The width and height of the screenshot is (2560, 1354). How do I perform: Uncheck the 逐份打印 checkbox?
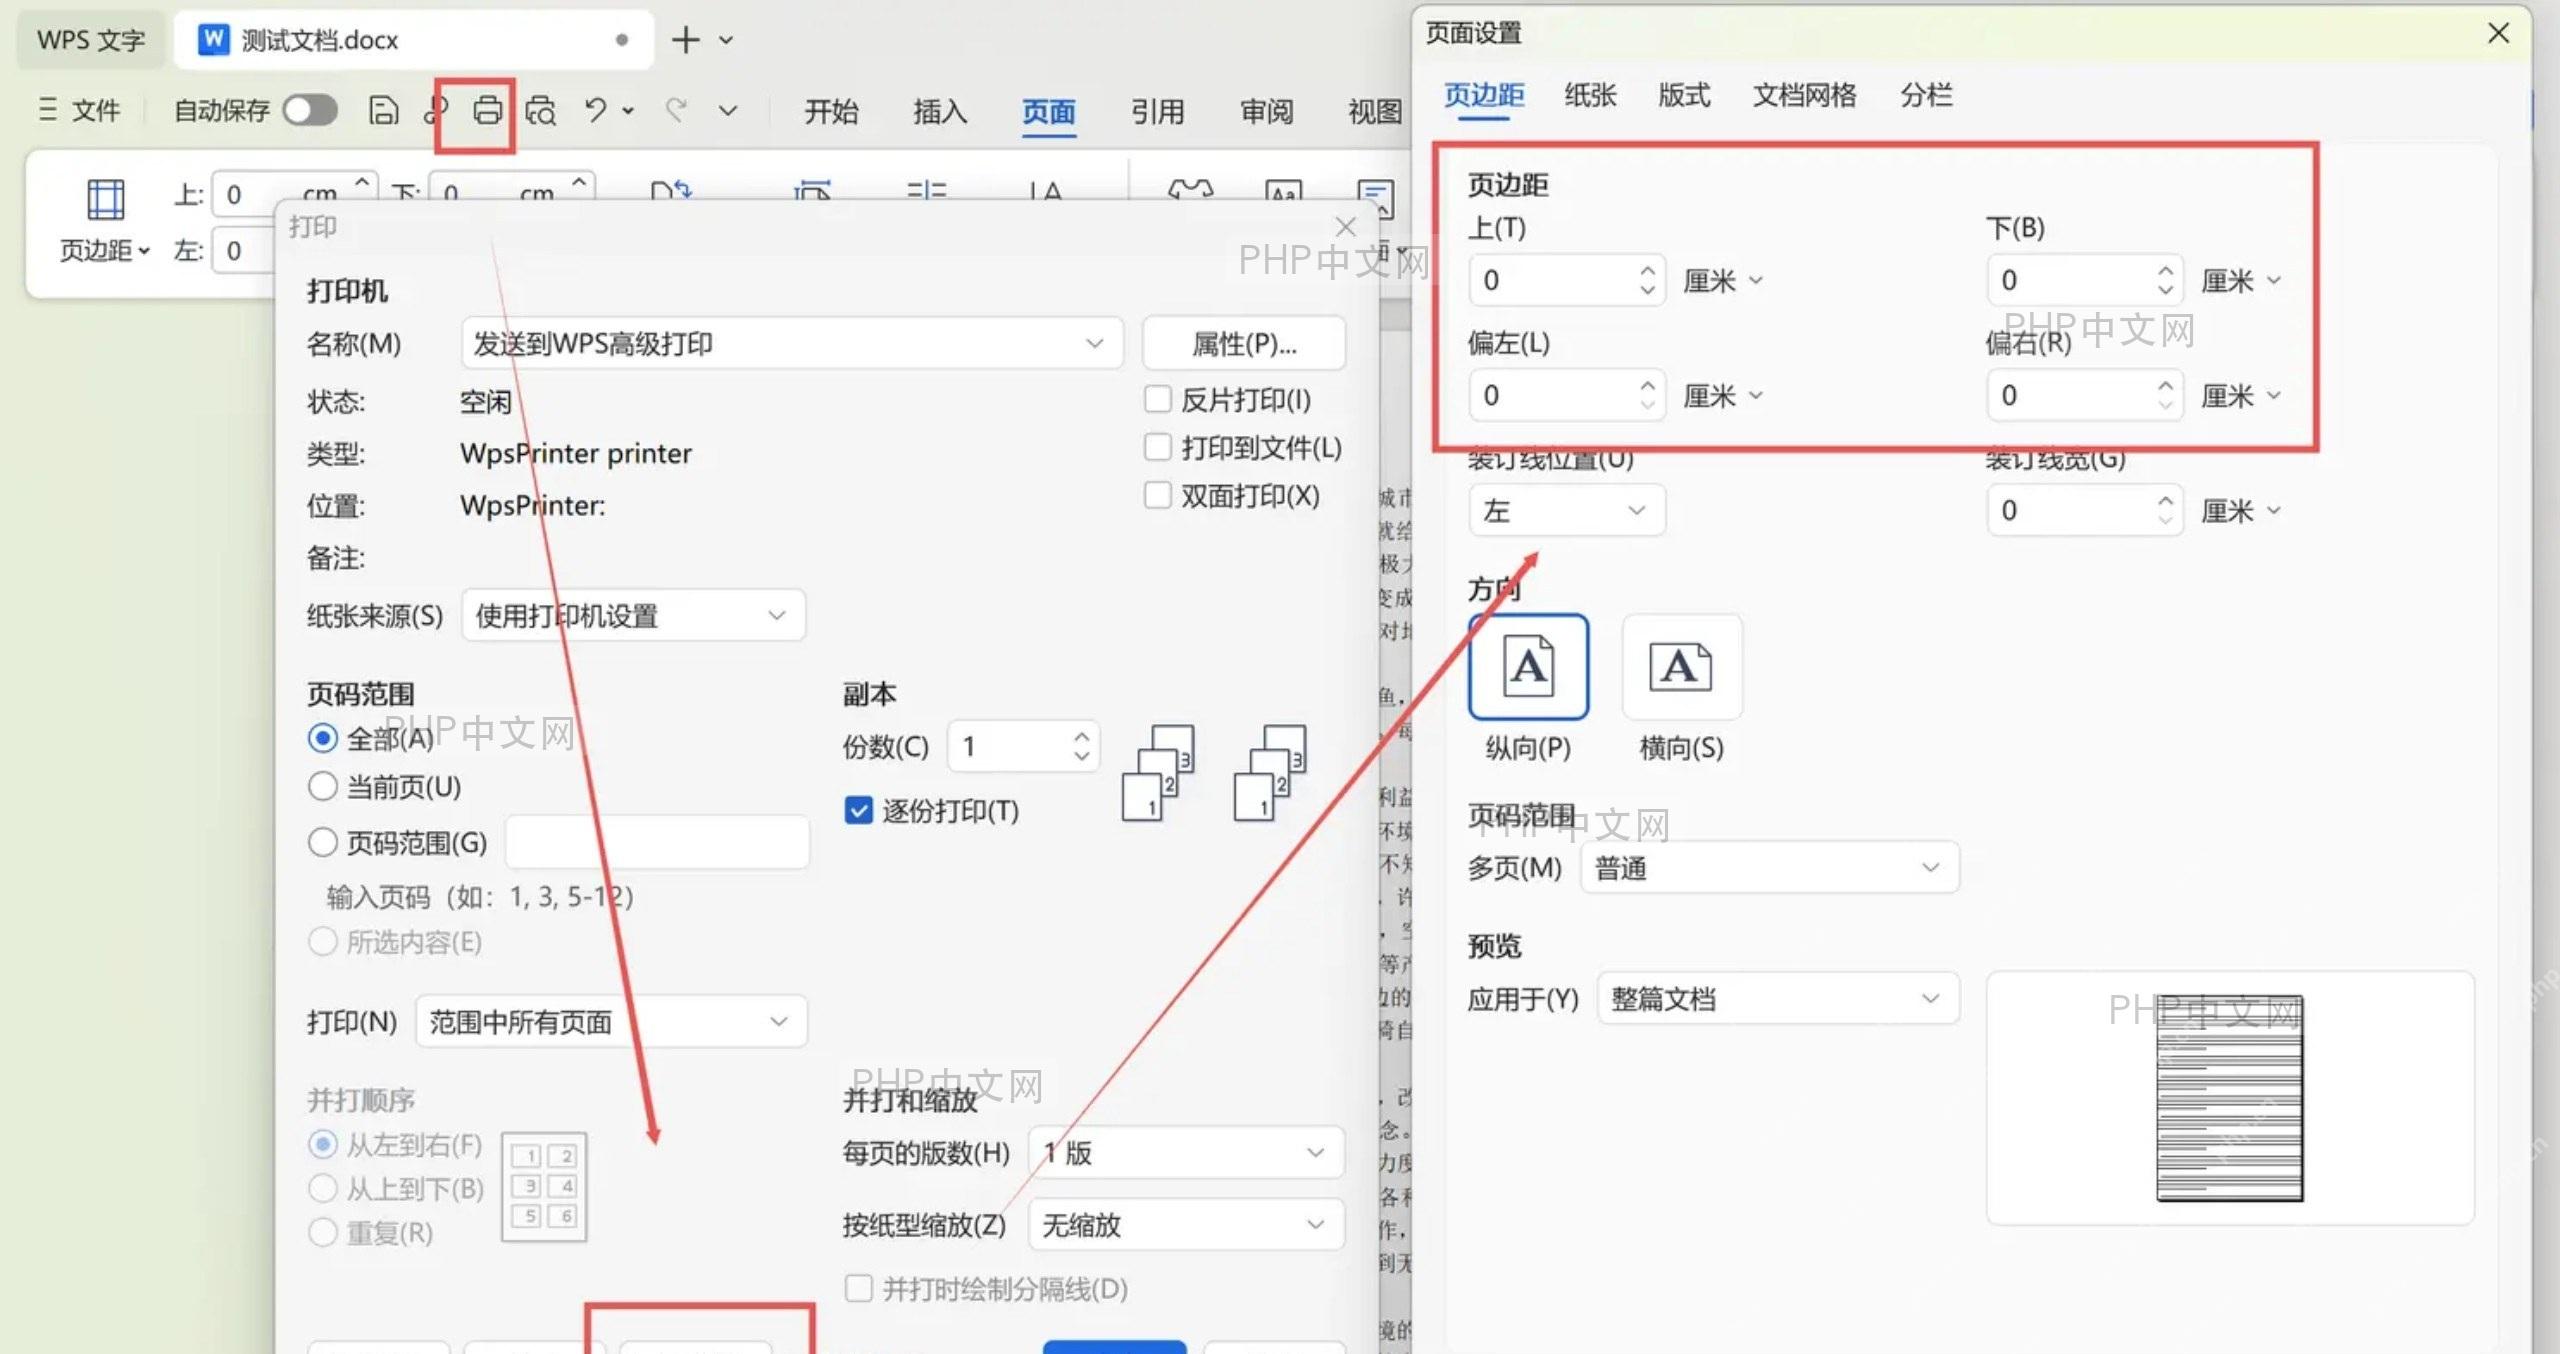click(x=858, y=810)
